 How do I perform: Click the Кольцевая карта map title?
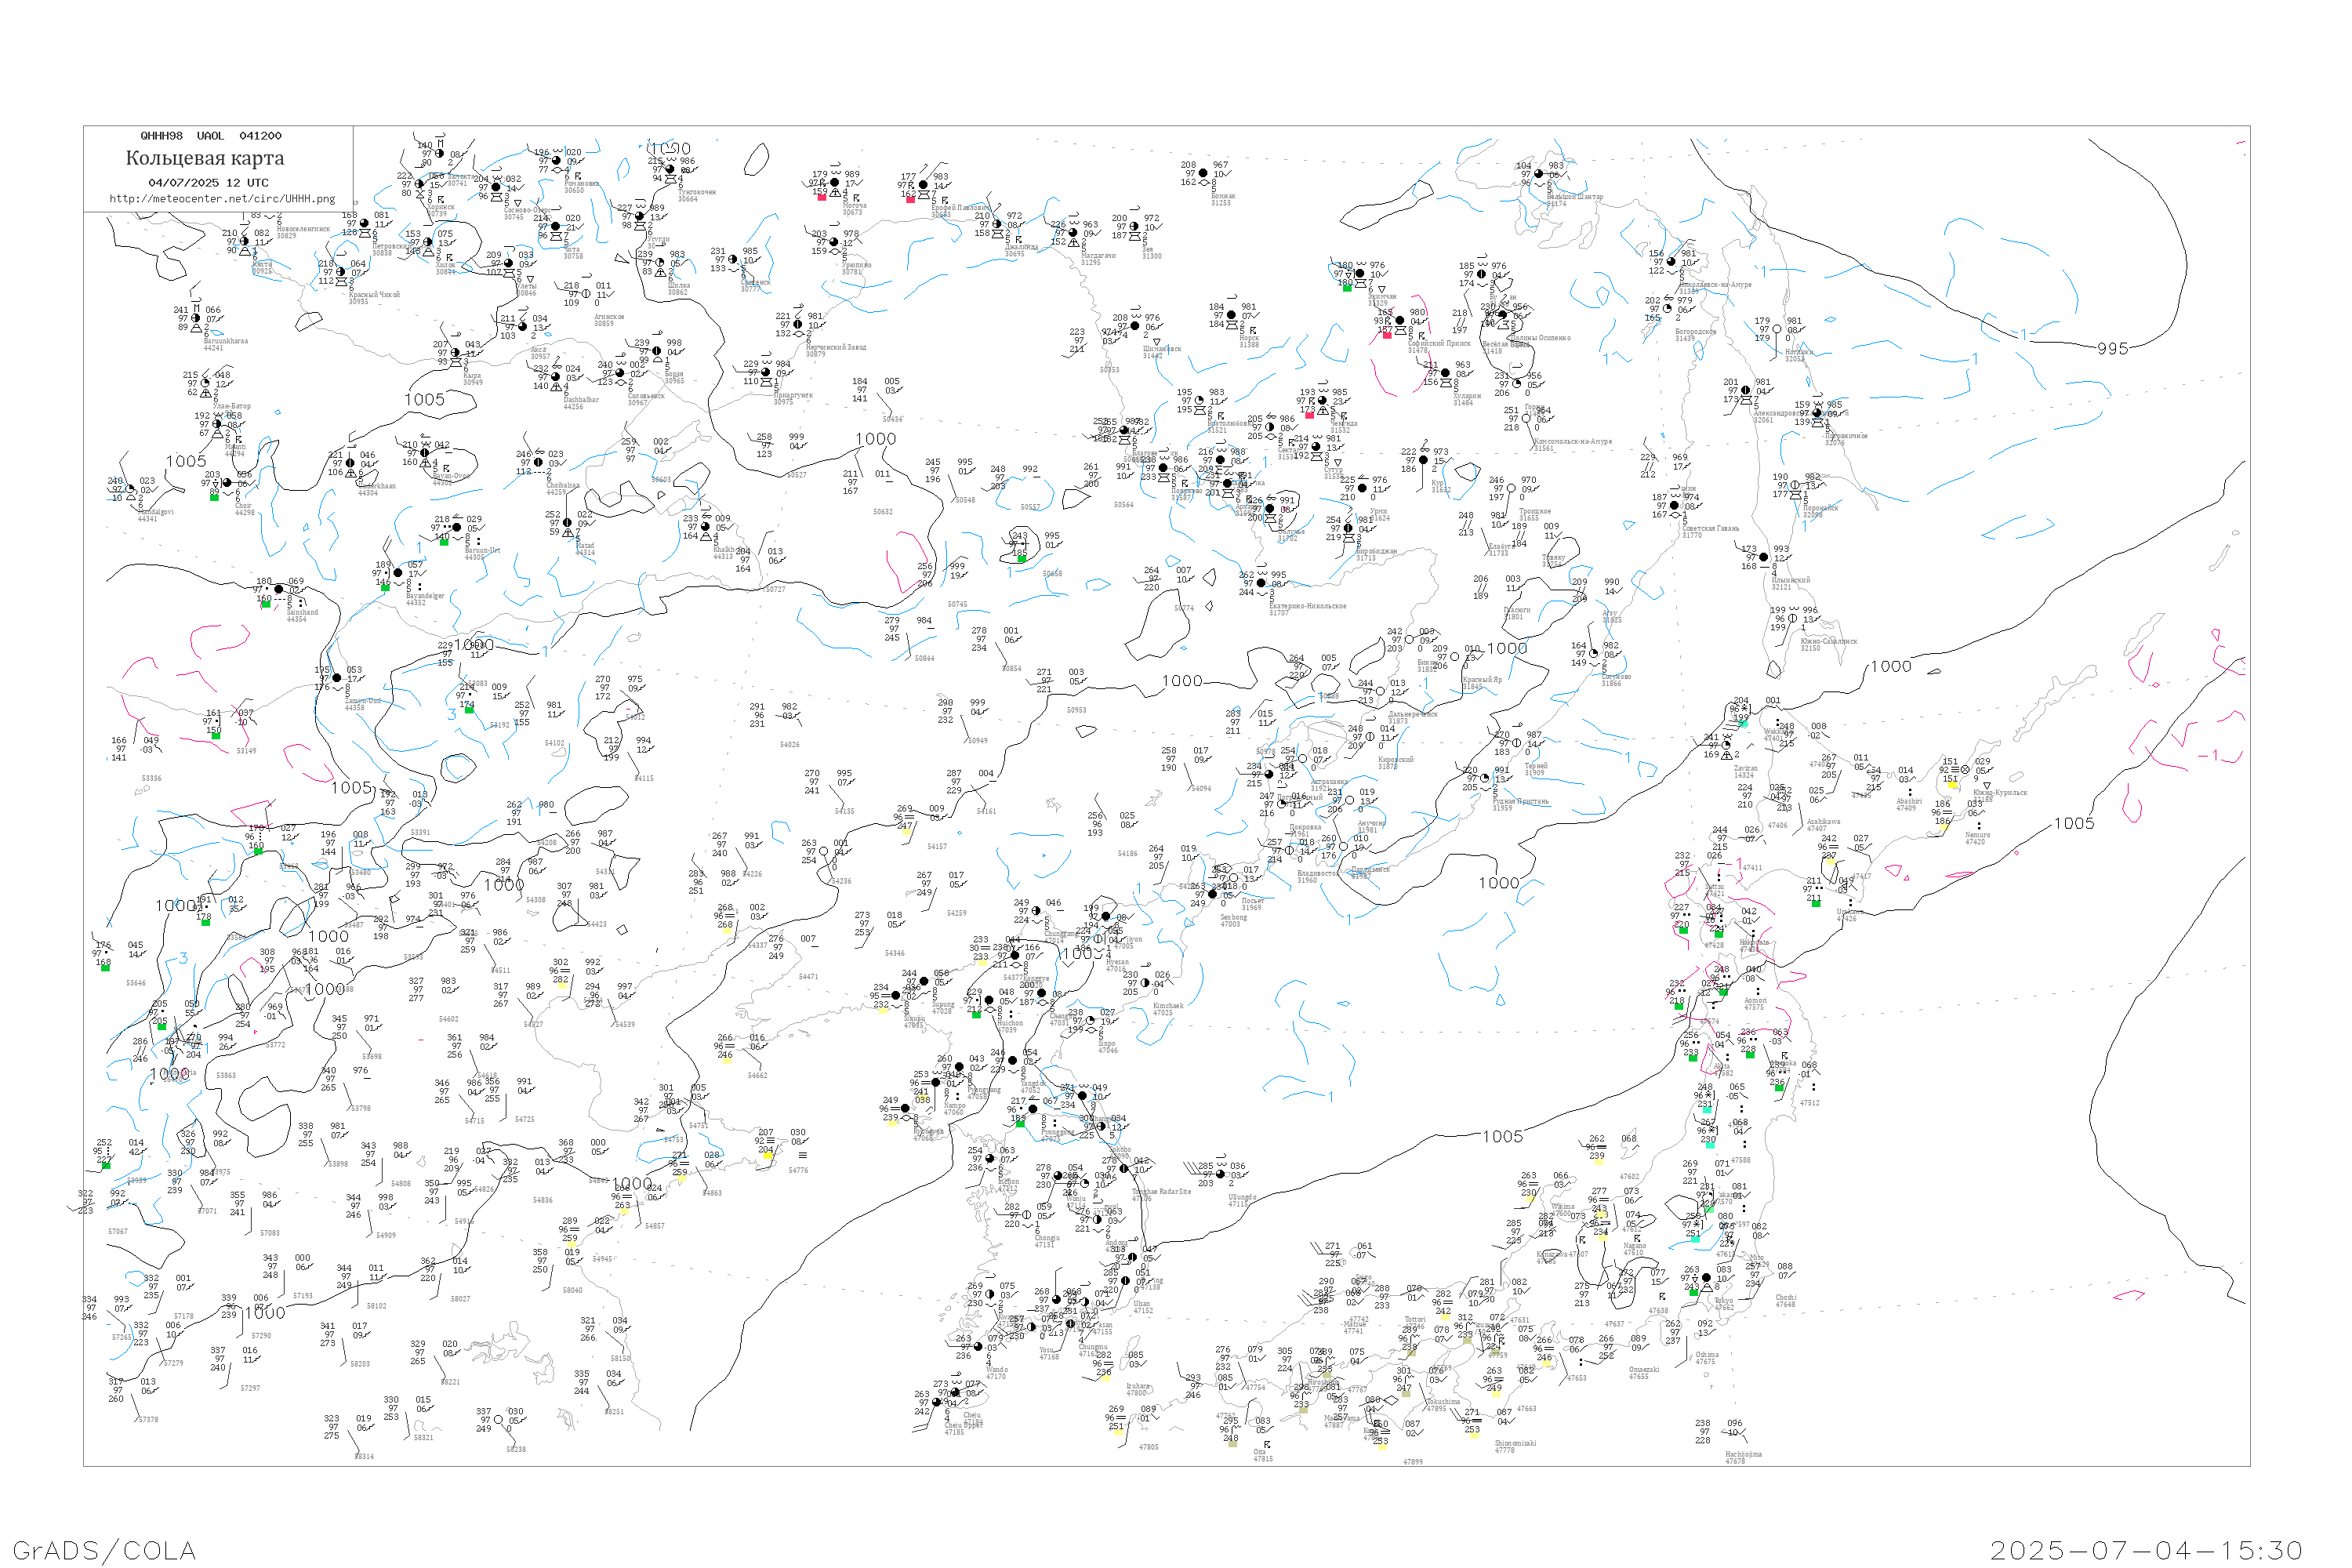click(205, 158)
